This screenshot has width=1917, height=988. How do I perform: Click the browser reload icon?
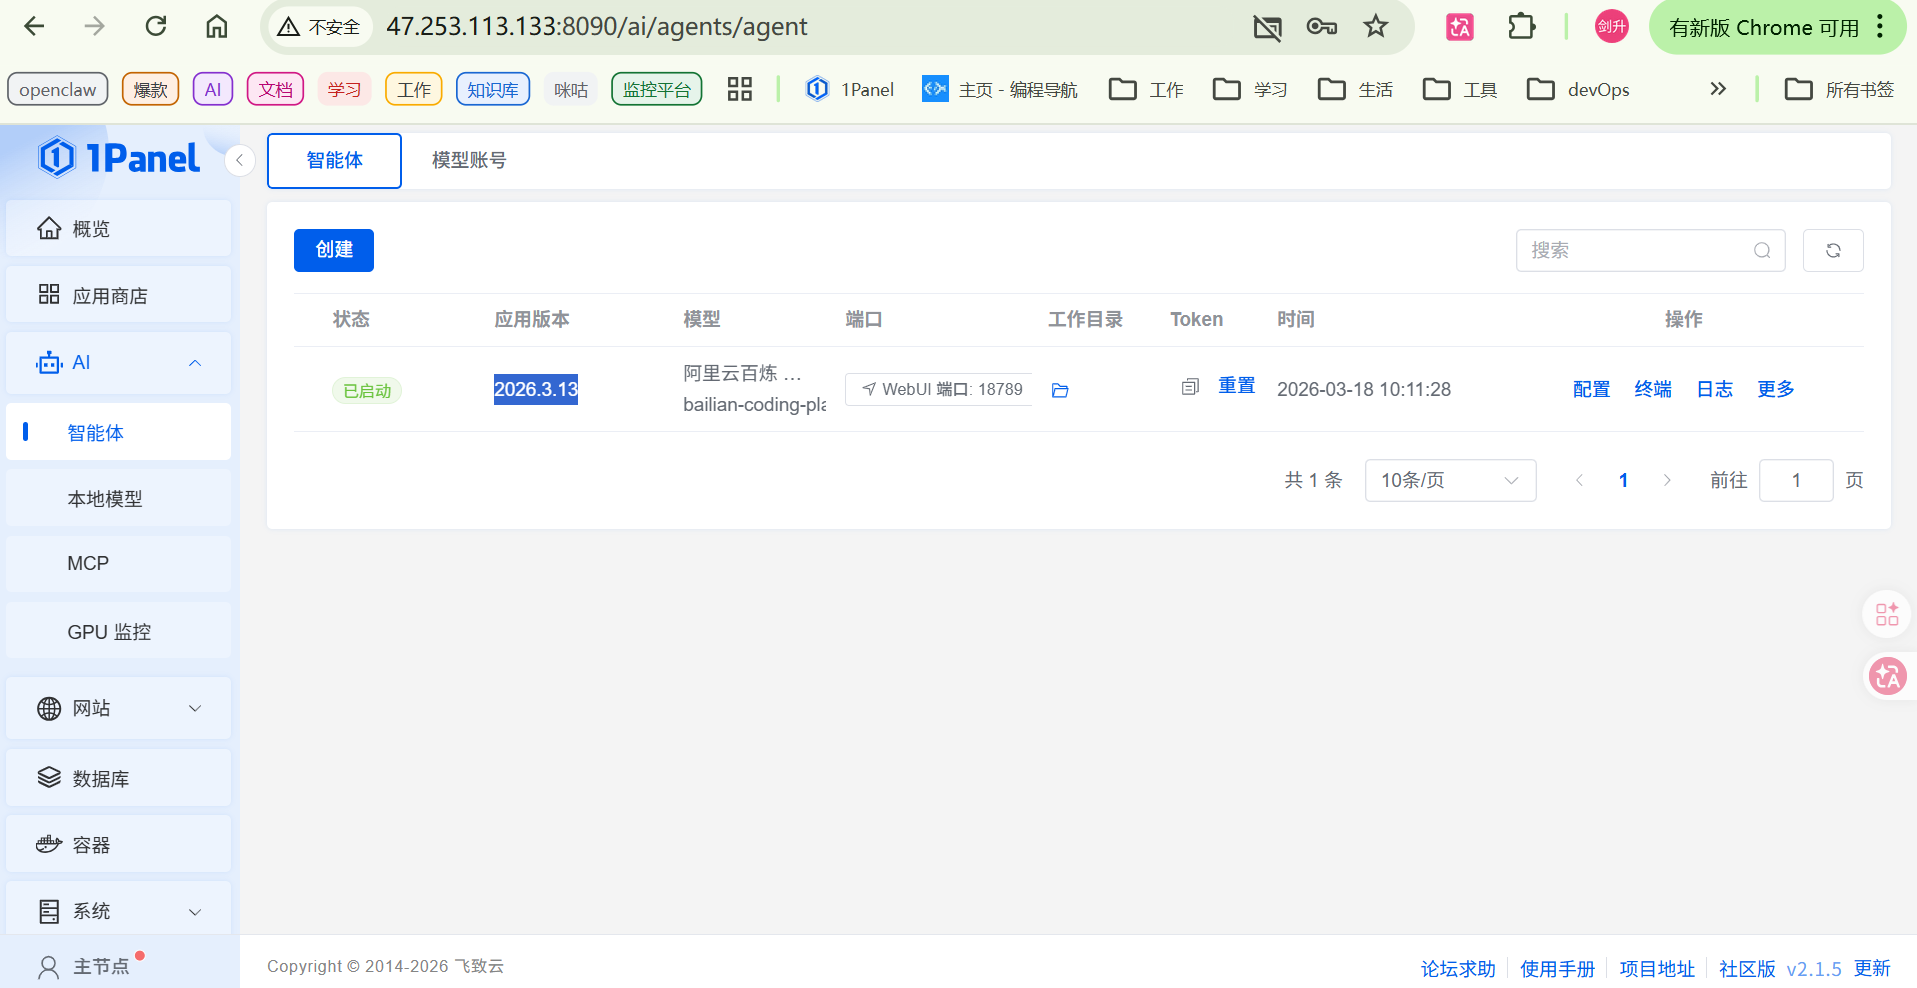pos(156,27)
